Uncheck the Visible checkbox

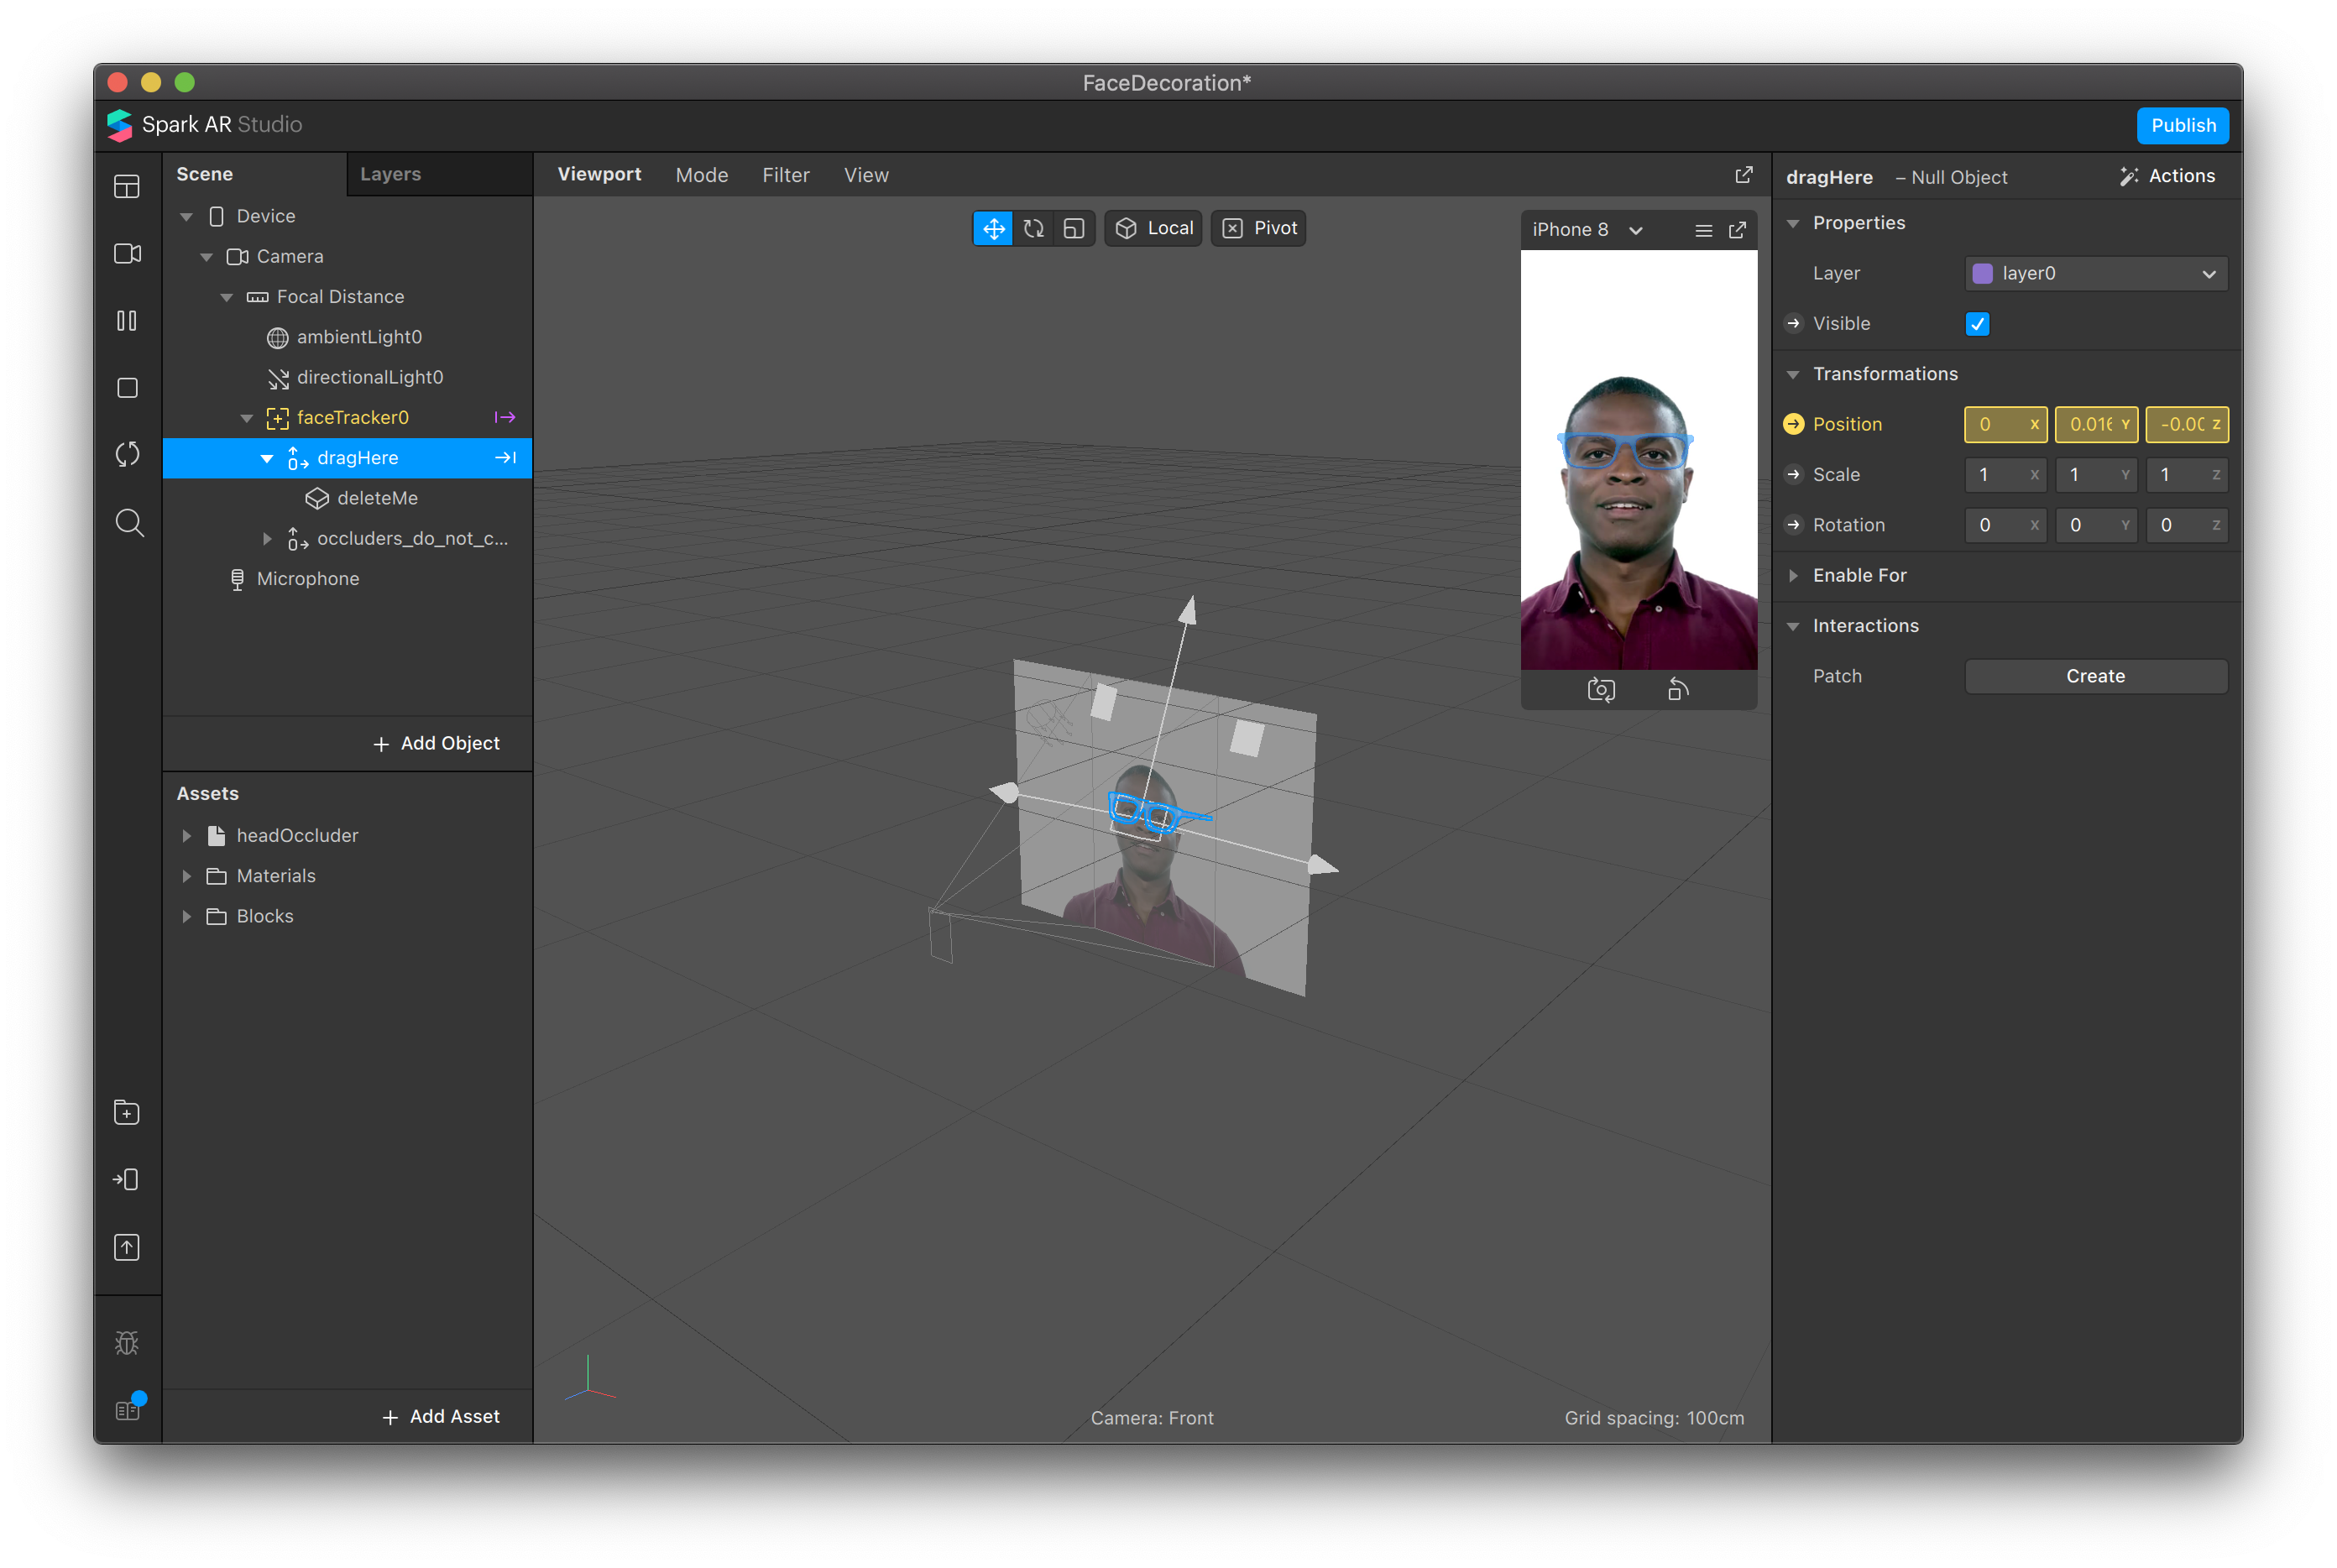click(x=1976, y=324)
